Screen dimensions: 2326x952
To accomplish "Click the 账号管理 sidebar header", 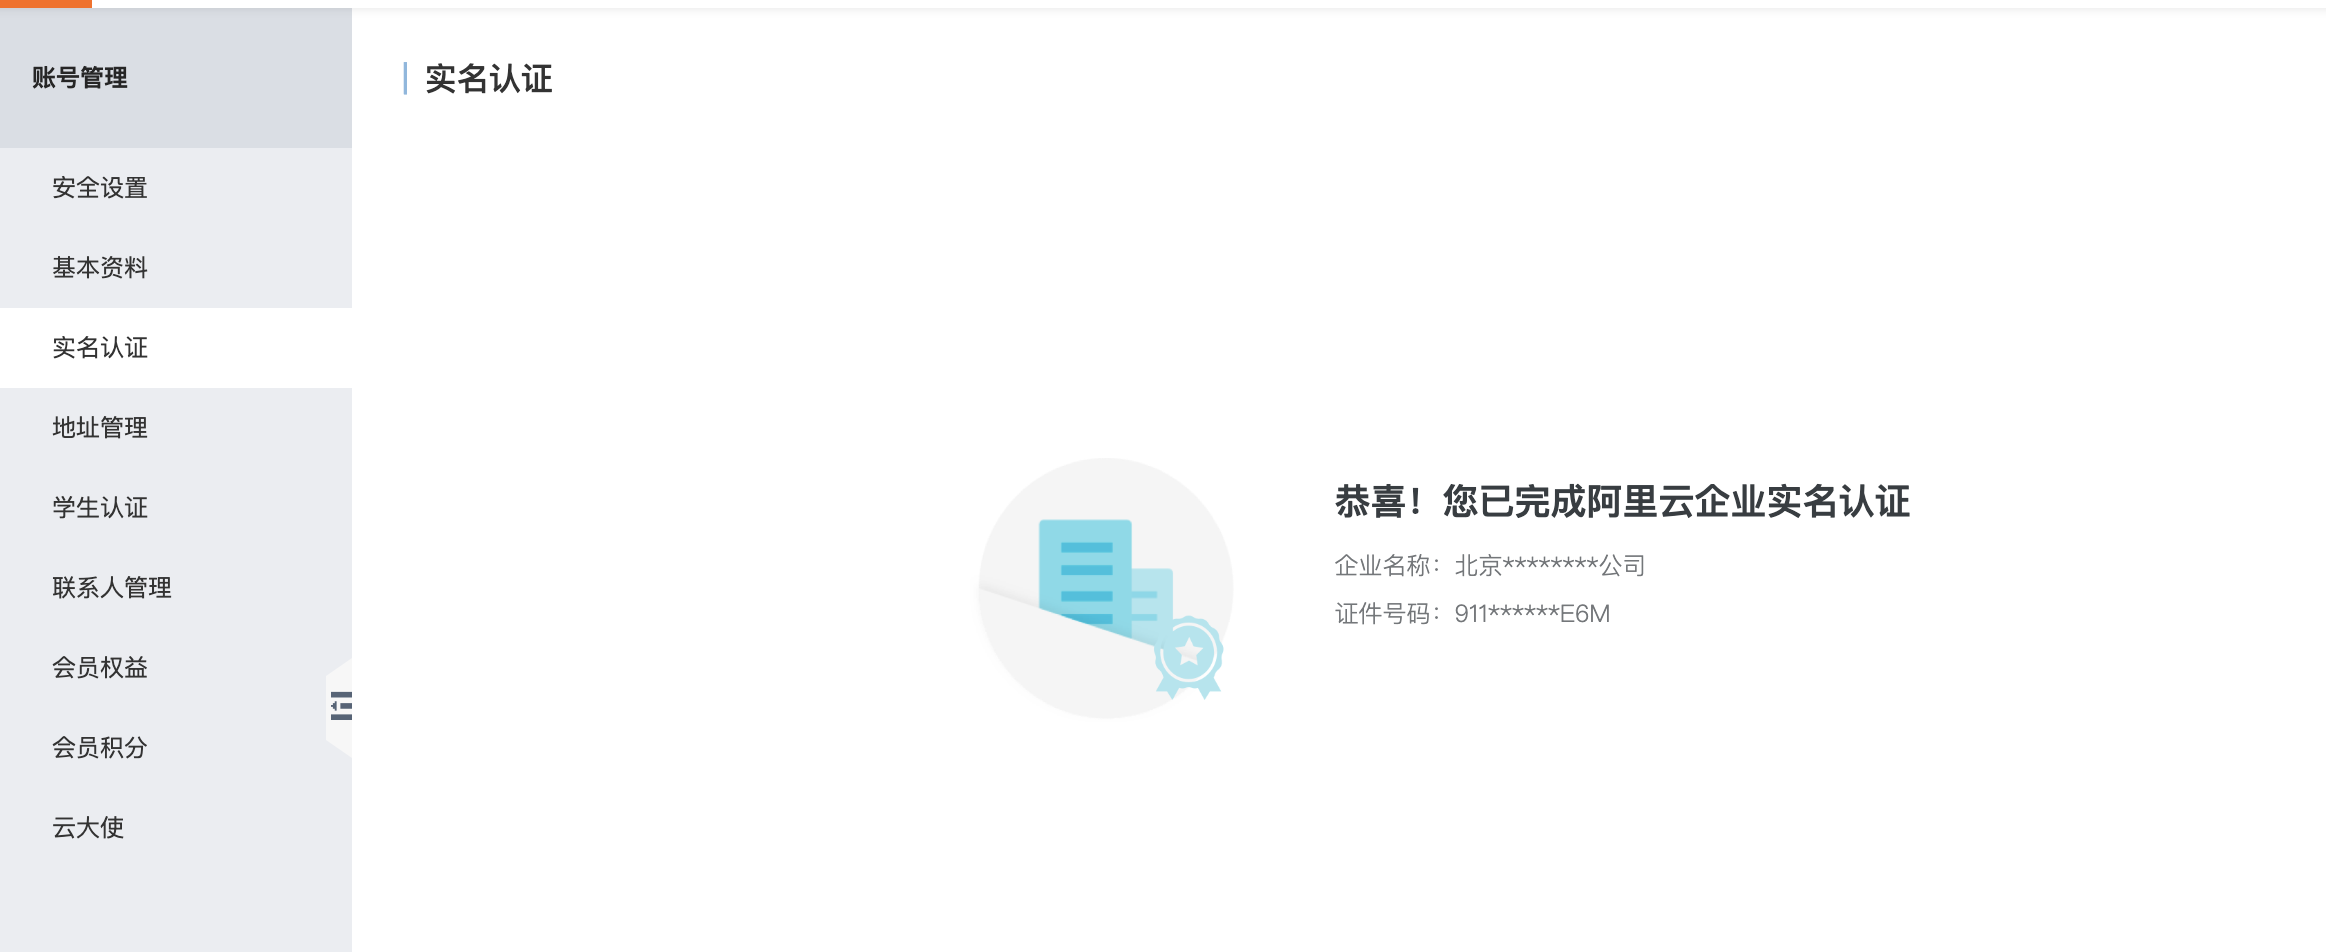I will (x=80, y=78).
